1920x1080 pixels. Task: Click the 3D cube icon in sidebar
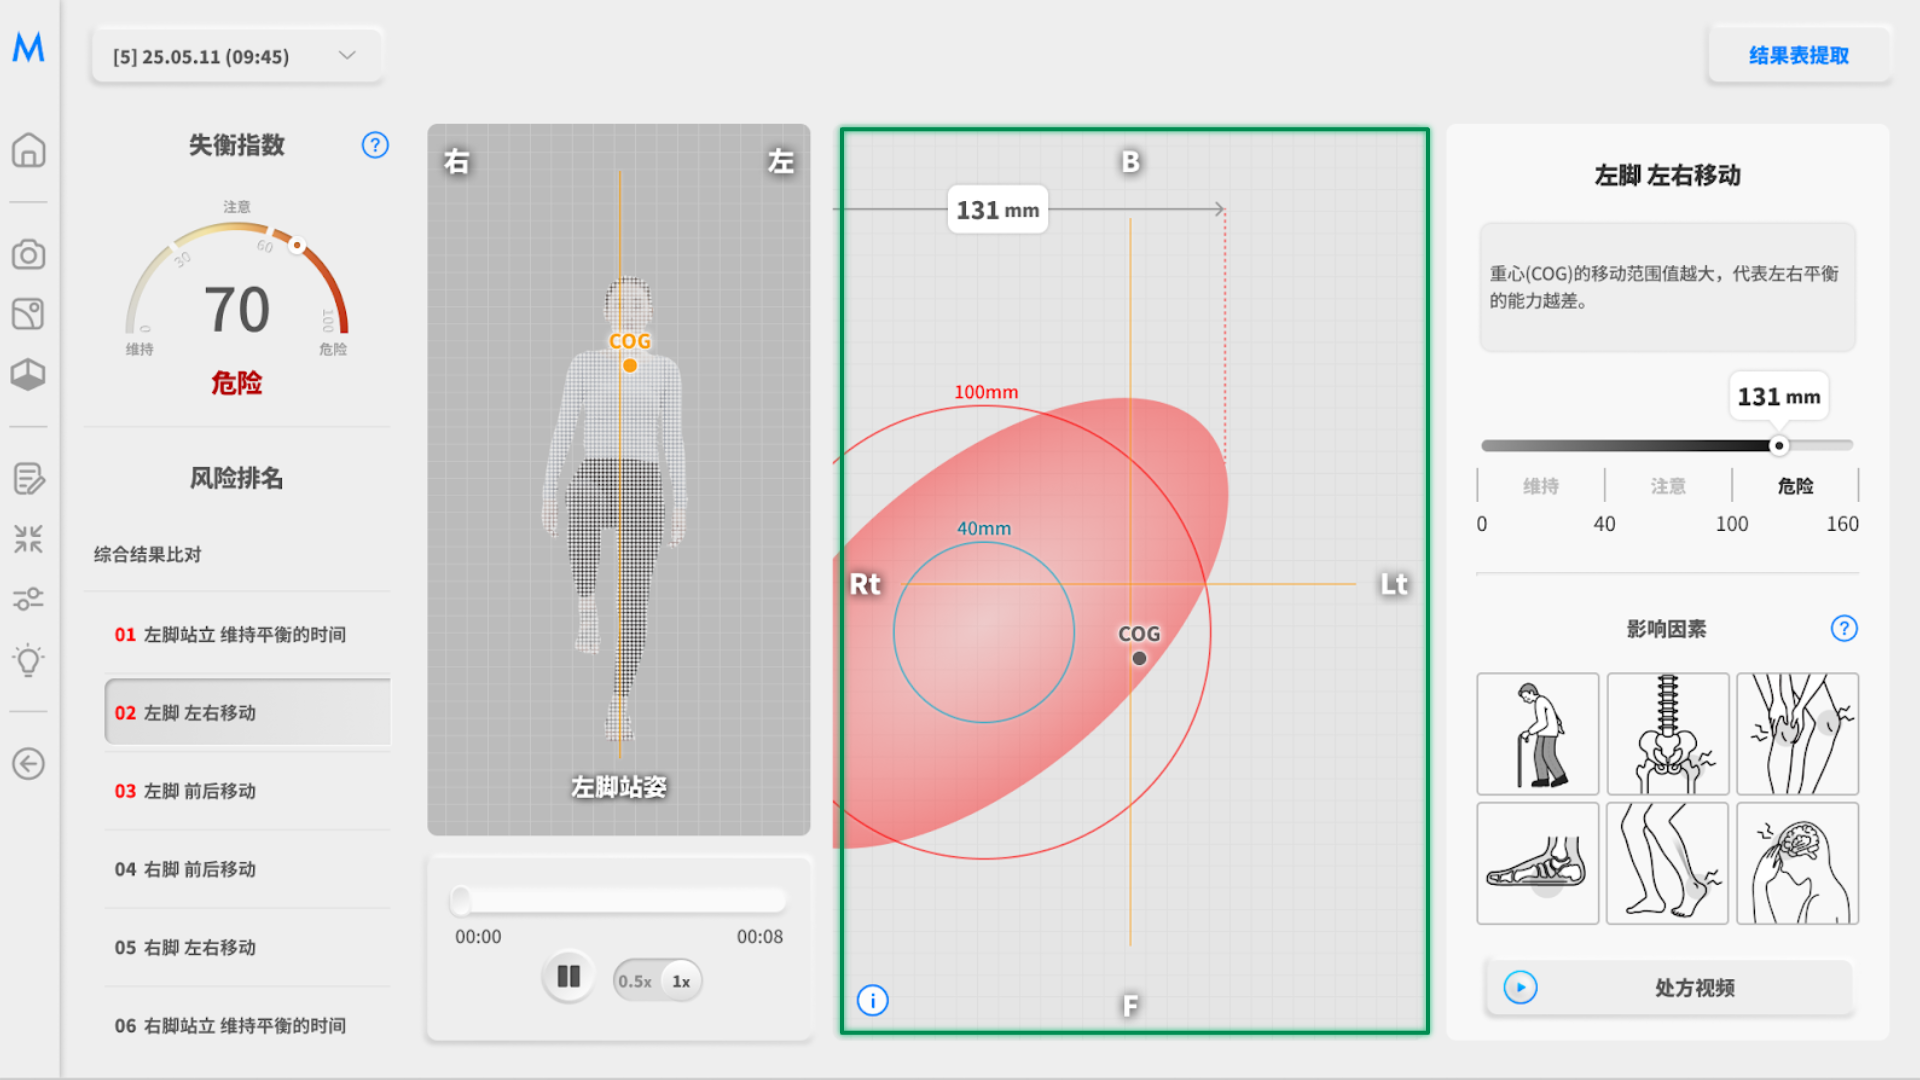click(x=28, y=374)
